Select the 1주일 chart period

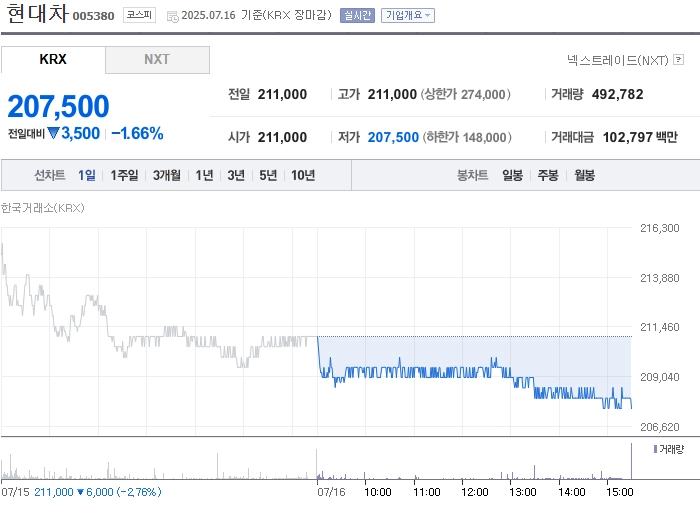point(124,175)
